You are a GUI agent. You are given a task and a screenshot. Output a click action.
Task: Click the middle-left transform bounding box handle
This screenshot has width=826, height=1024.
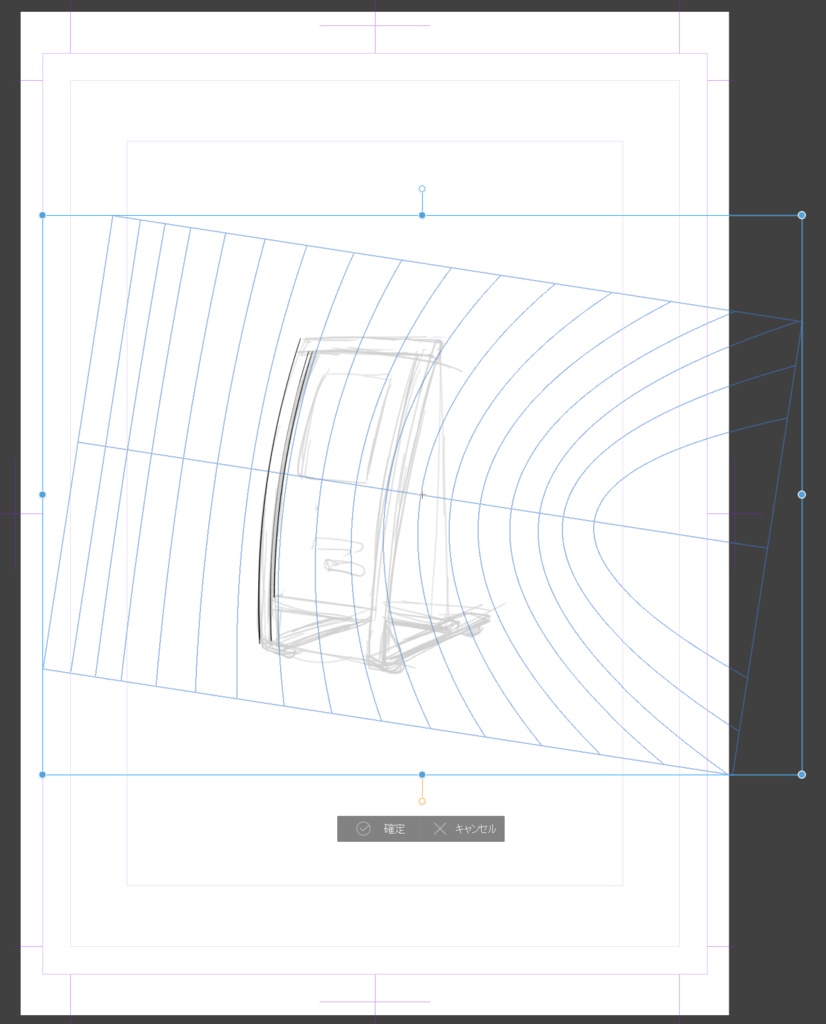click(42, 494)
